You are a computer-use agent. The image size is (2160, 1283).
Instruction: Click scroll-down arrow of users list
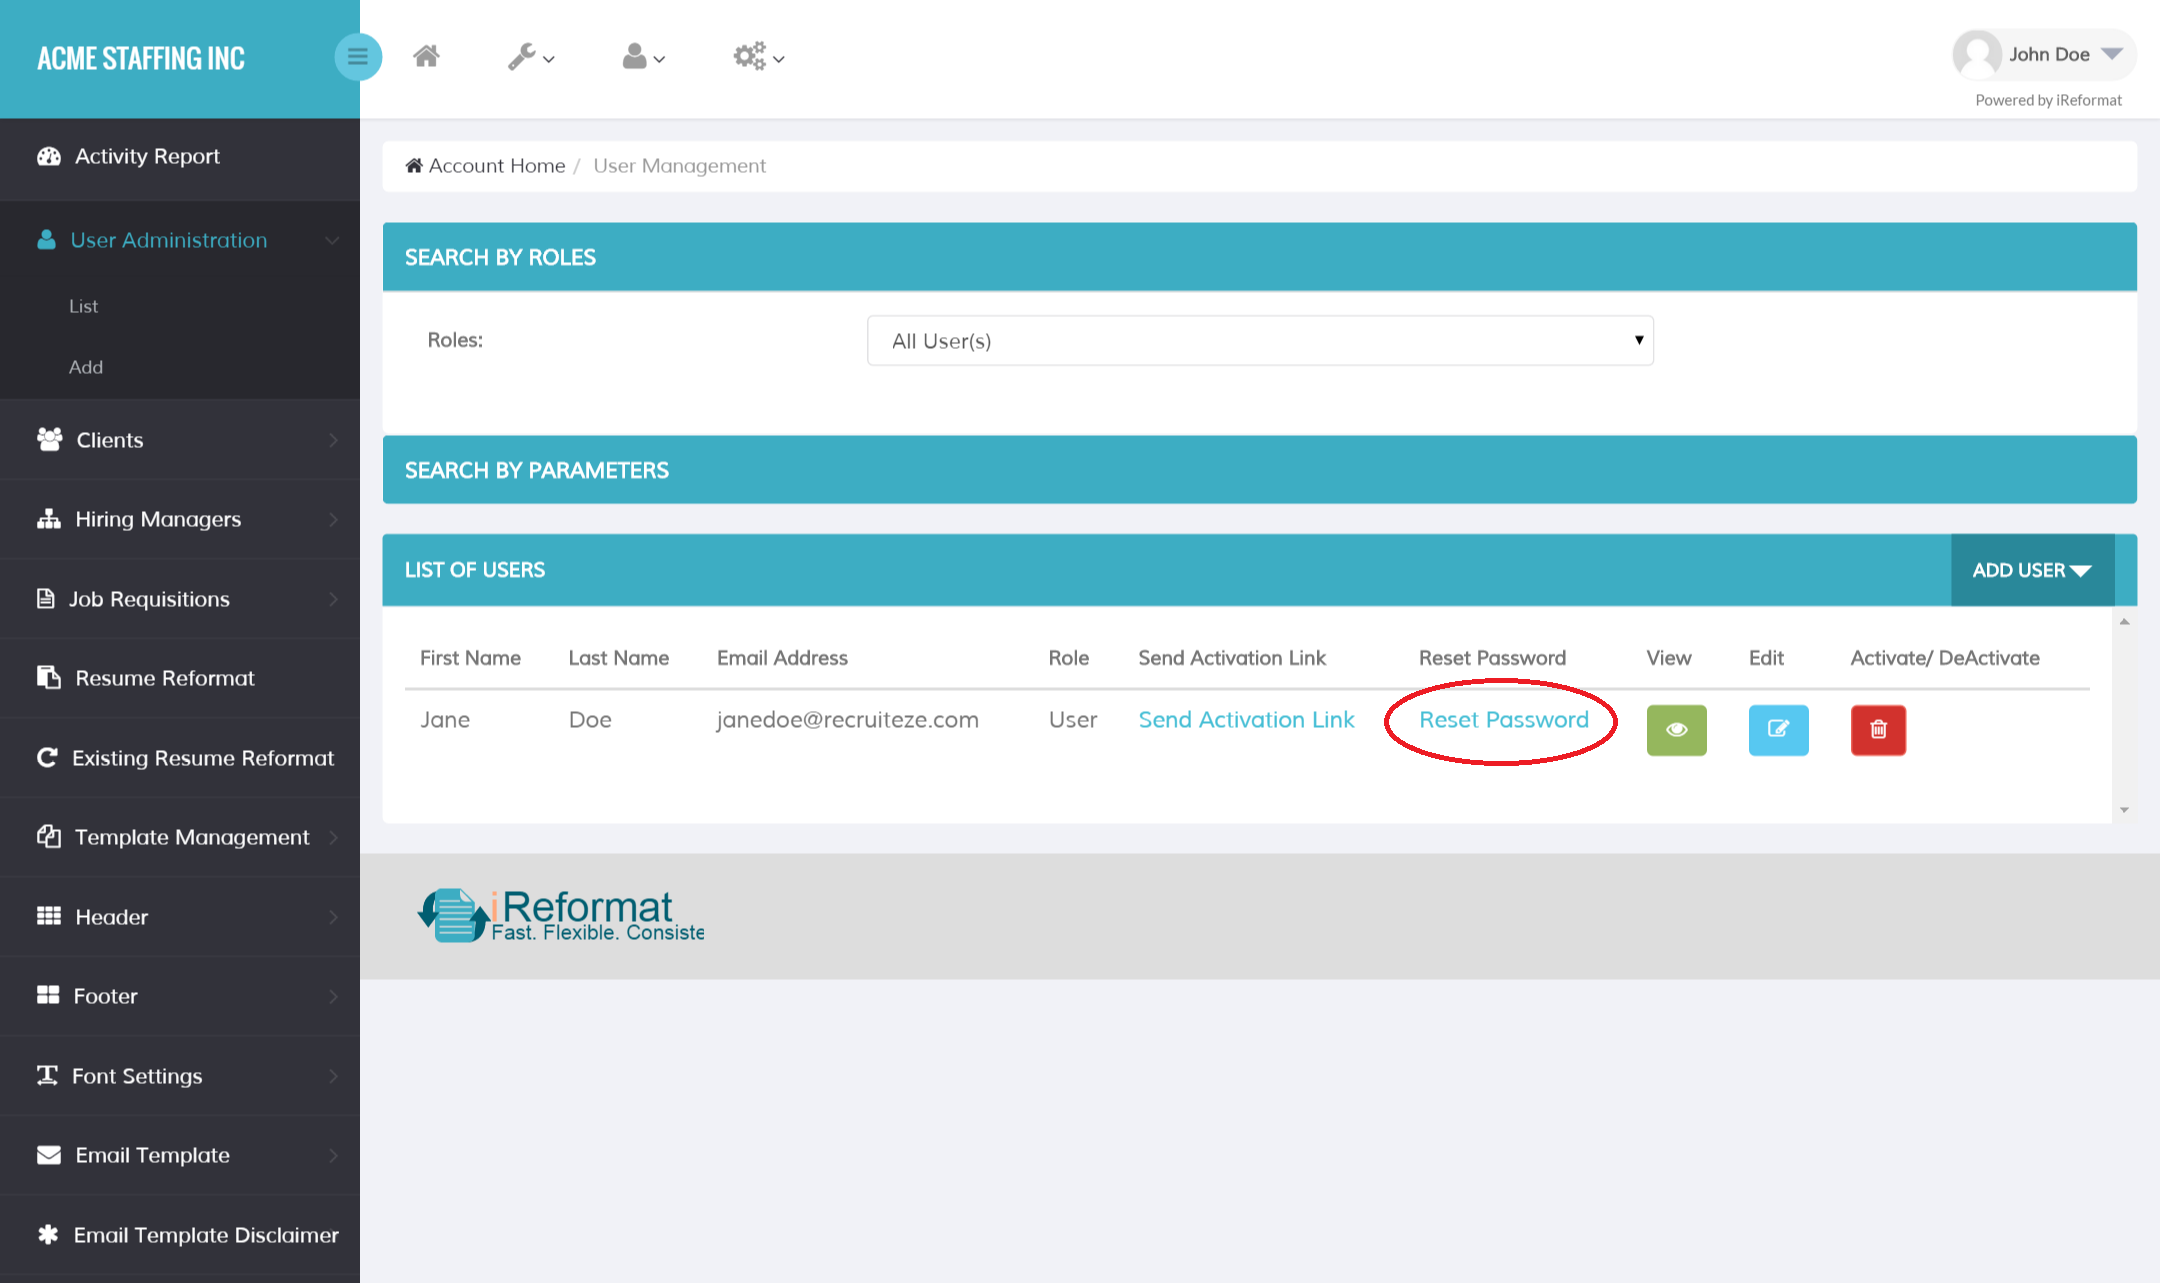pos(2124,810)
